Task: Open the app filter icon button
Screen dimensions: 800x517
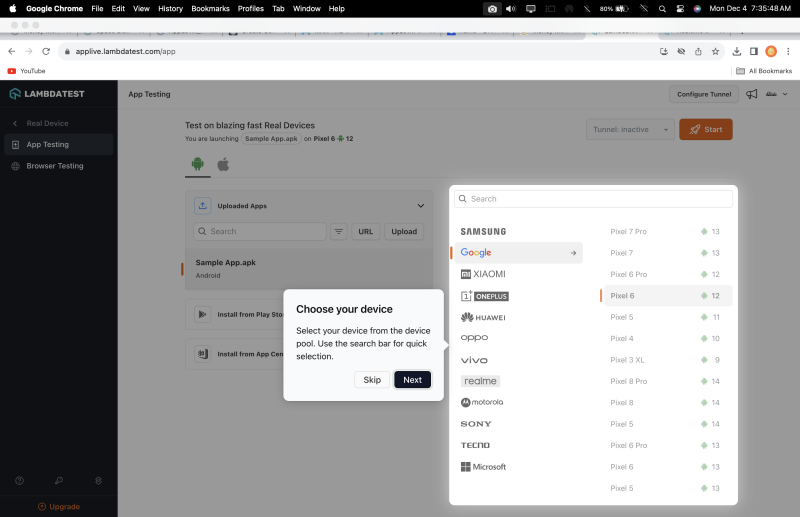Action: 339,231
